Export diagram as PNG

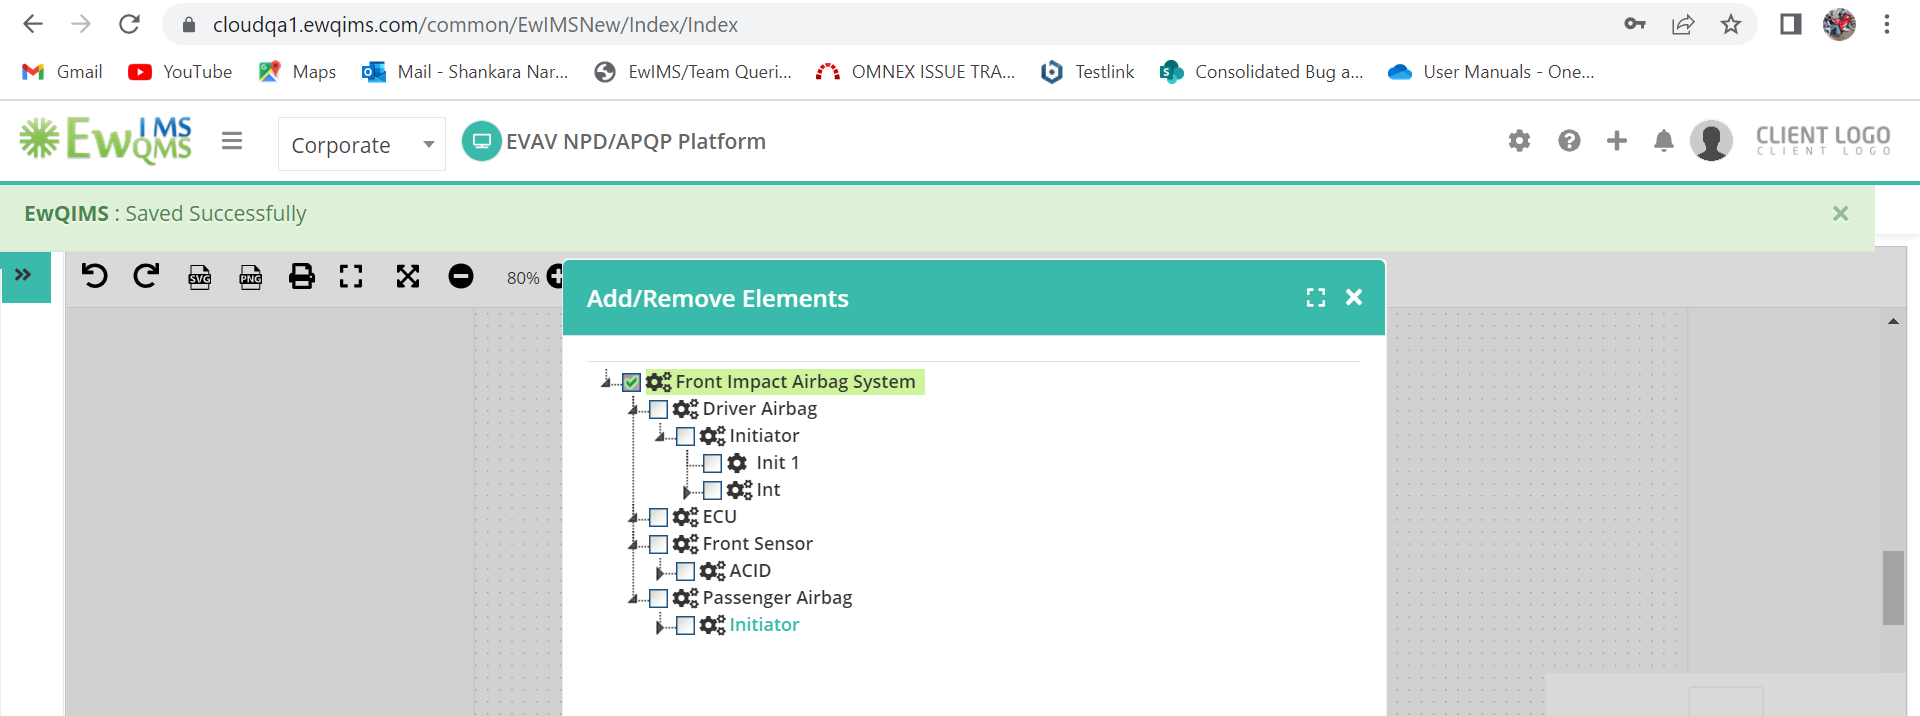251,277
